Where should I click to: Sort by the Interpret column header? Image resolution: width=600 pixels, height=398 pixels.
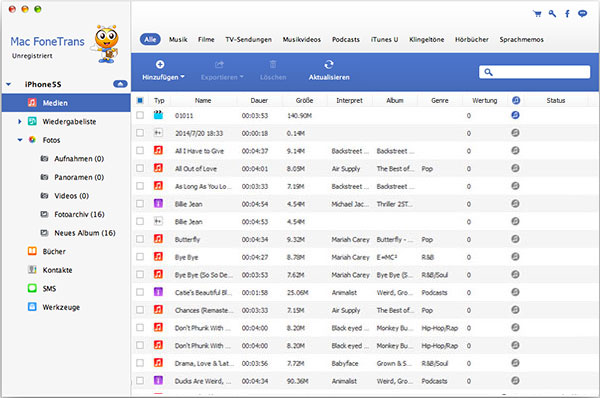click(x=349, y=100)
